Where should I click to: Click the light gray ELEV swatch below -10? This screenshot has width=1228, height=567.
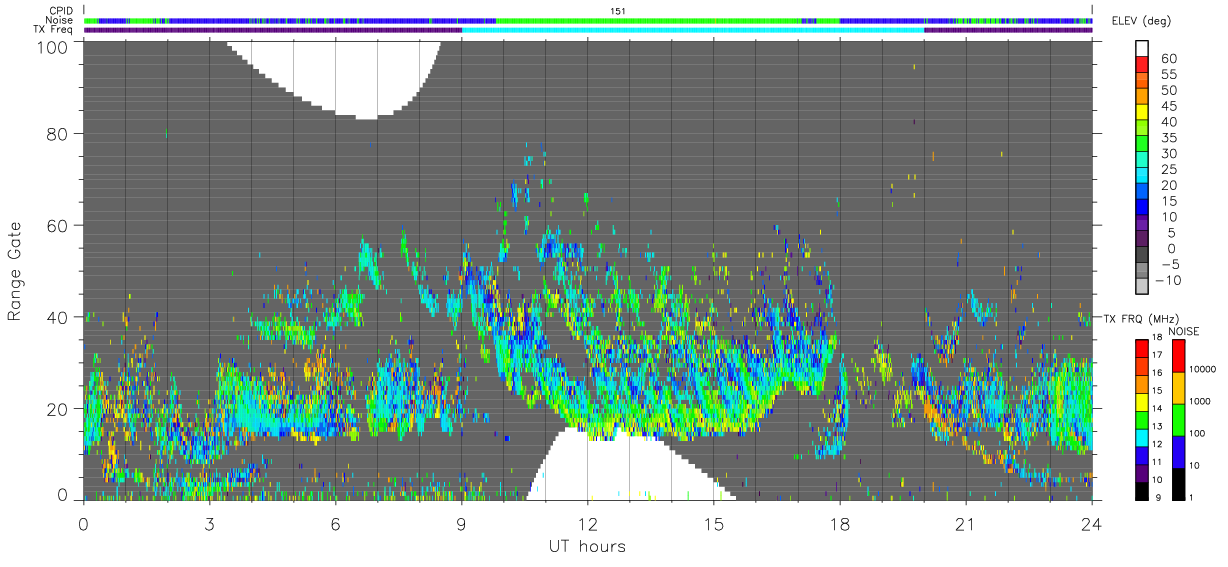click(x=1143, y=288)
